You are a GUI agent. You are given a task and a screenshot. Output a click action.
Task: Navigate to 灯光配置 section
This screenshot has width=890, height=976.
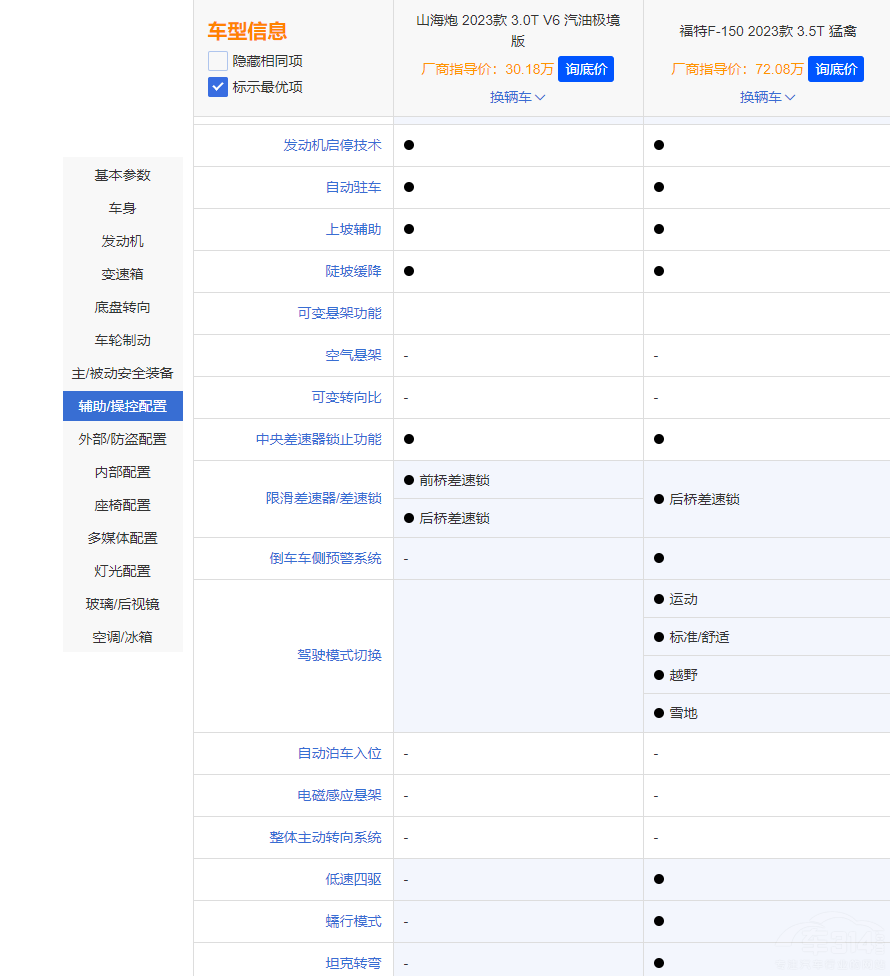point(122,571)
